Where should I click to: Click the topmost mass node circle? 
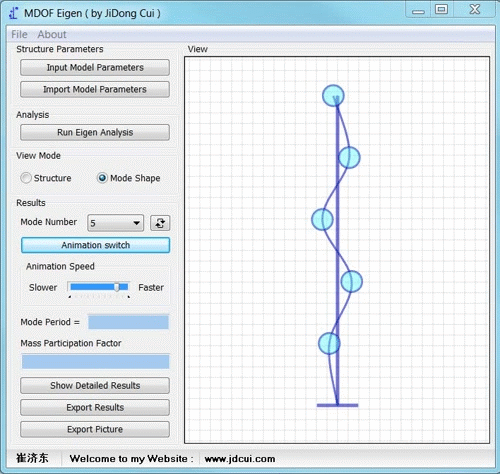(333, 96)
